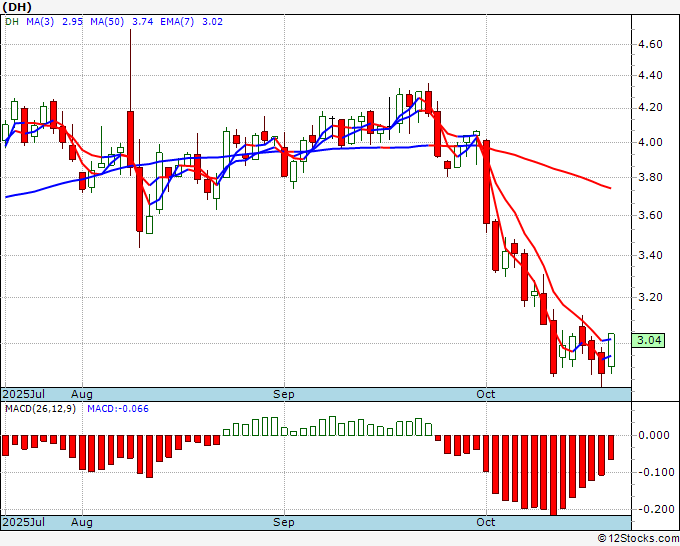Click the 4.60 price axis label
The image size is (680, 546).
(650, 44)
